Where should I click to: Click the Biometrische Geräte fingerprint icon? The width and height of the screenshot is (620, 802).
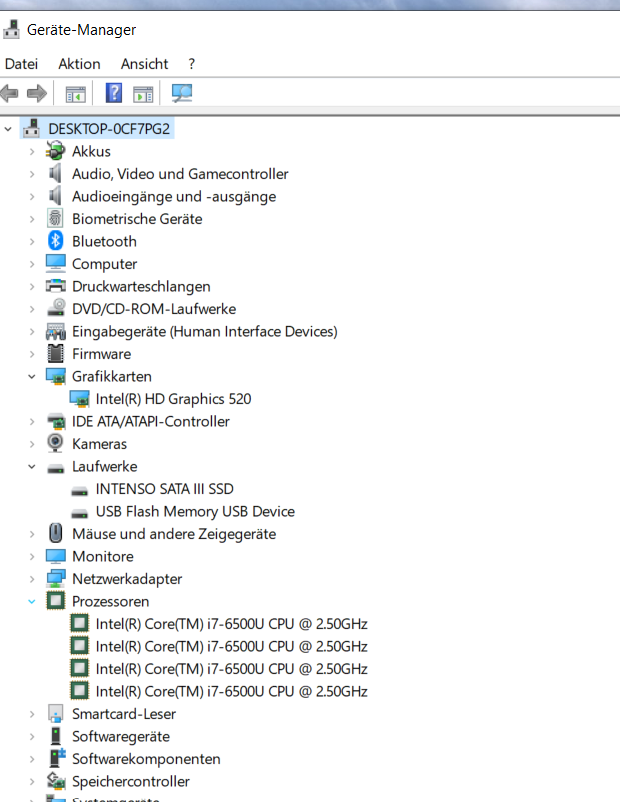point(55,219)
